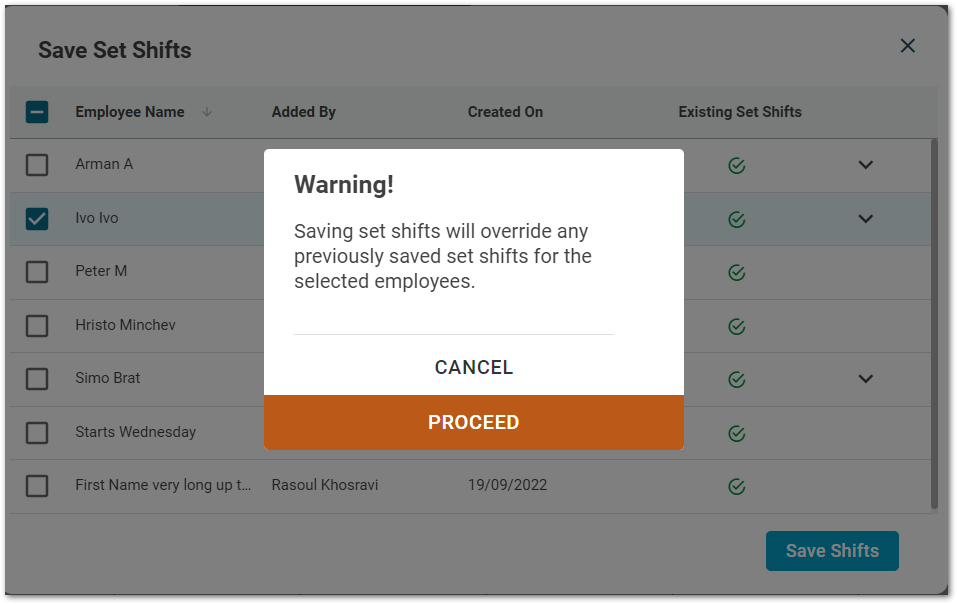Check the checkbox for Peter M
The image size is (957, 604).
coord(37,271)
